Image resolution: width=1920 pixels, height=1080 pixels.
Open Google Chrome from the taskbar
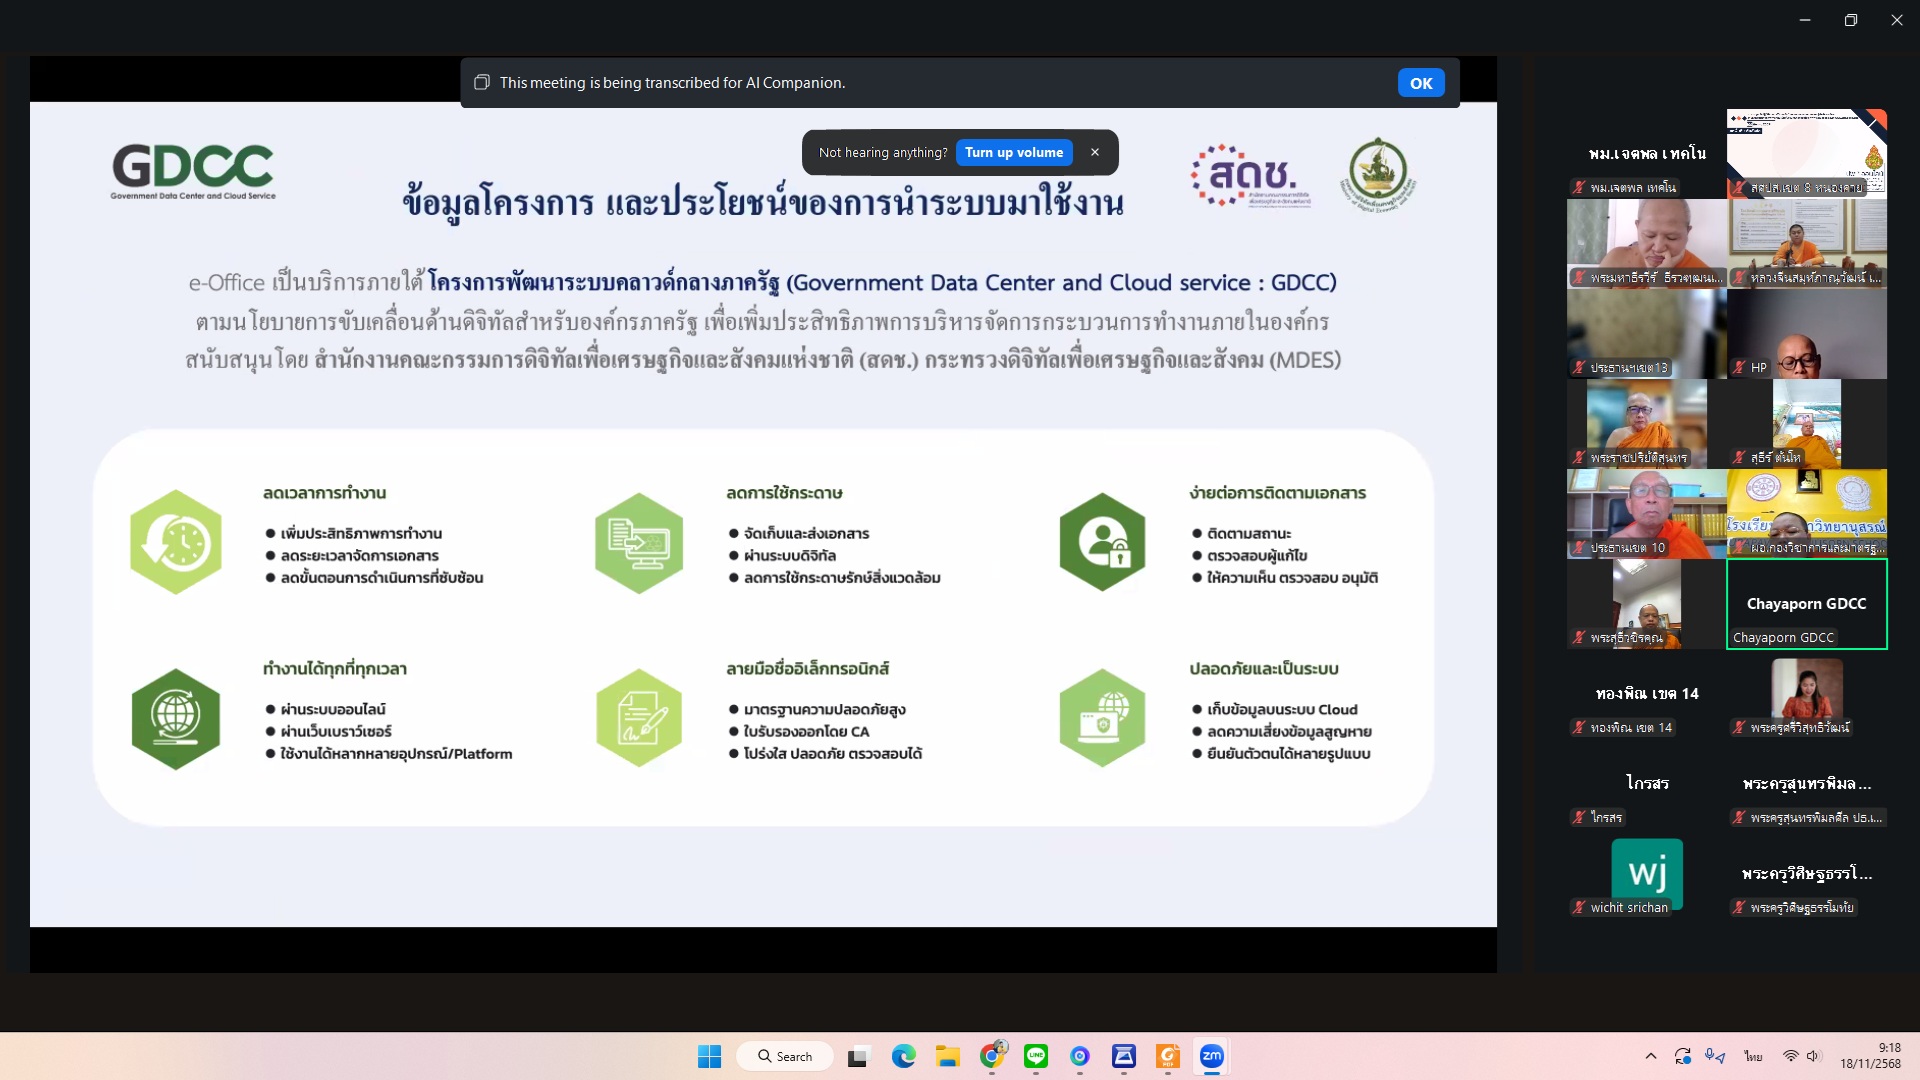992,1056
